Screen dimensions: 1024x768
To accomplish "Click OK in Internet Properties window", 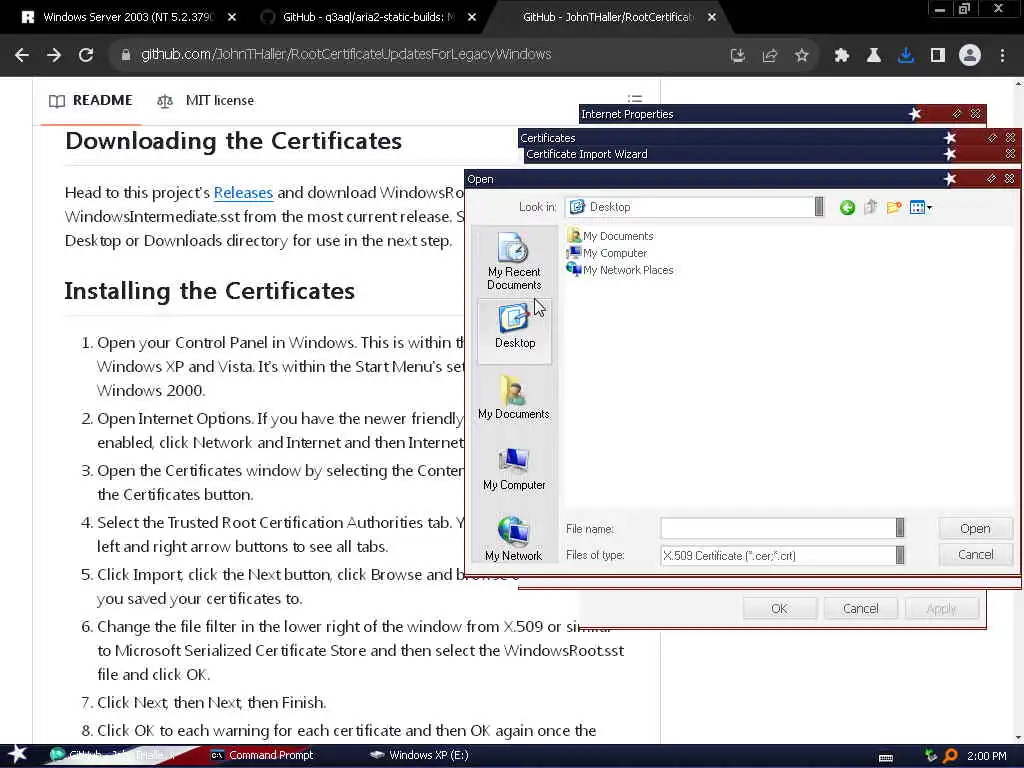I will 779,609.
